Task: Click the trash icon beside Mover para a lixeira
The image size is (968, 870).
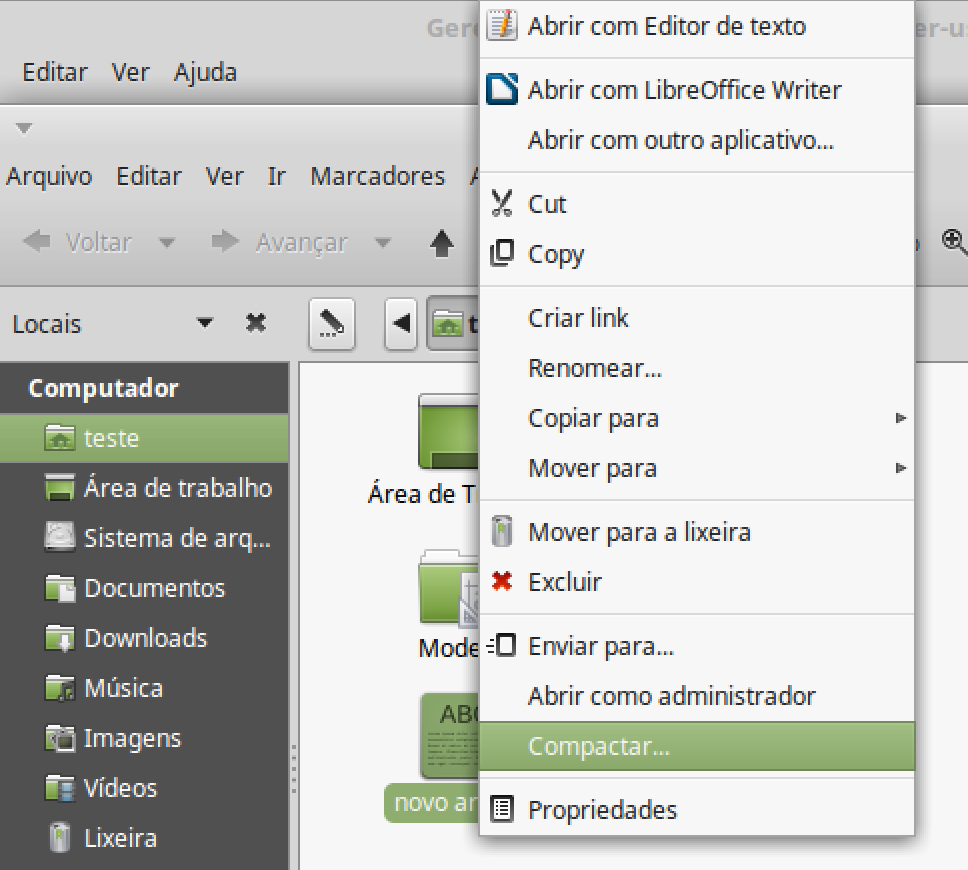Action: [502, 531]
